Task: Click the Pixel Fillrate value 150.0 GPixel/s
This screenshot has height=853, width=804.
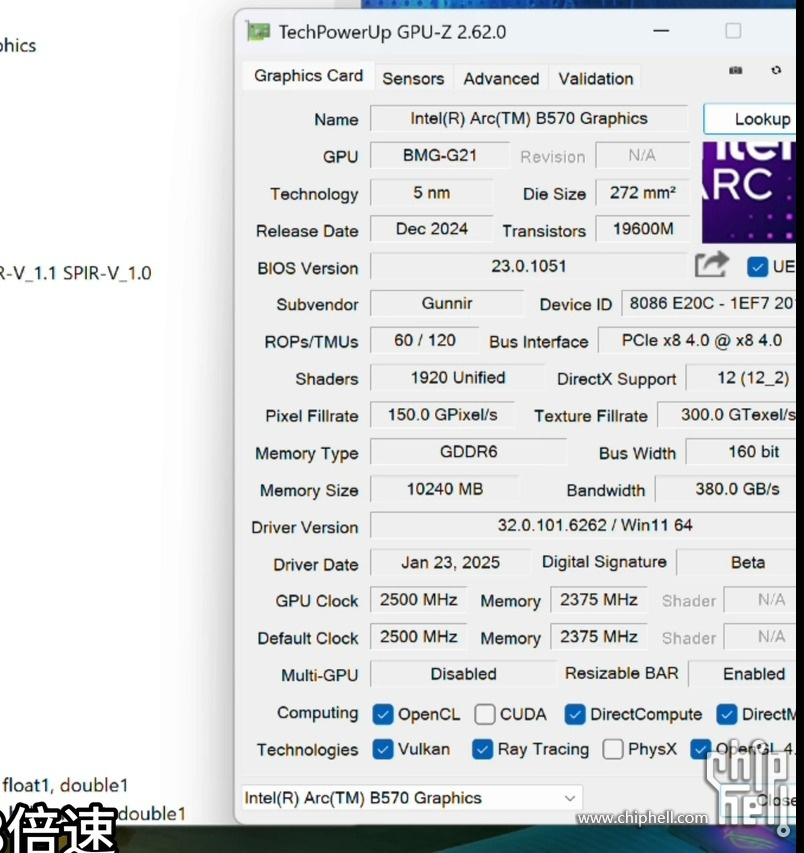Action: point(442,415)
